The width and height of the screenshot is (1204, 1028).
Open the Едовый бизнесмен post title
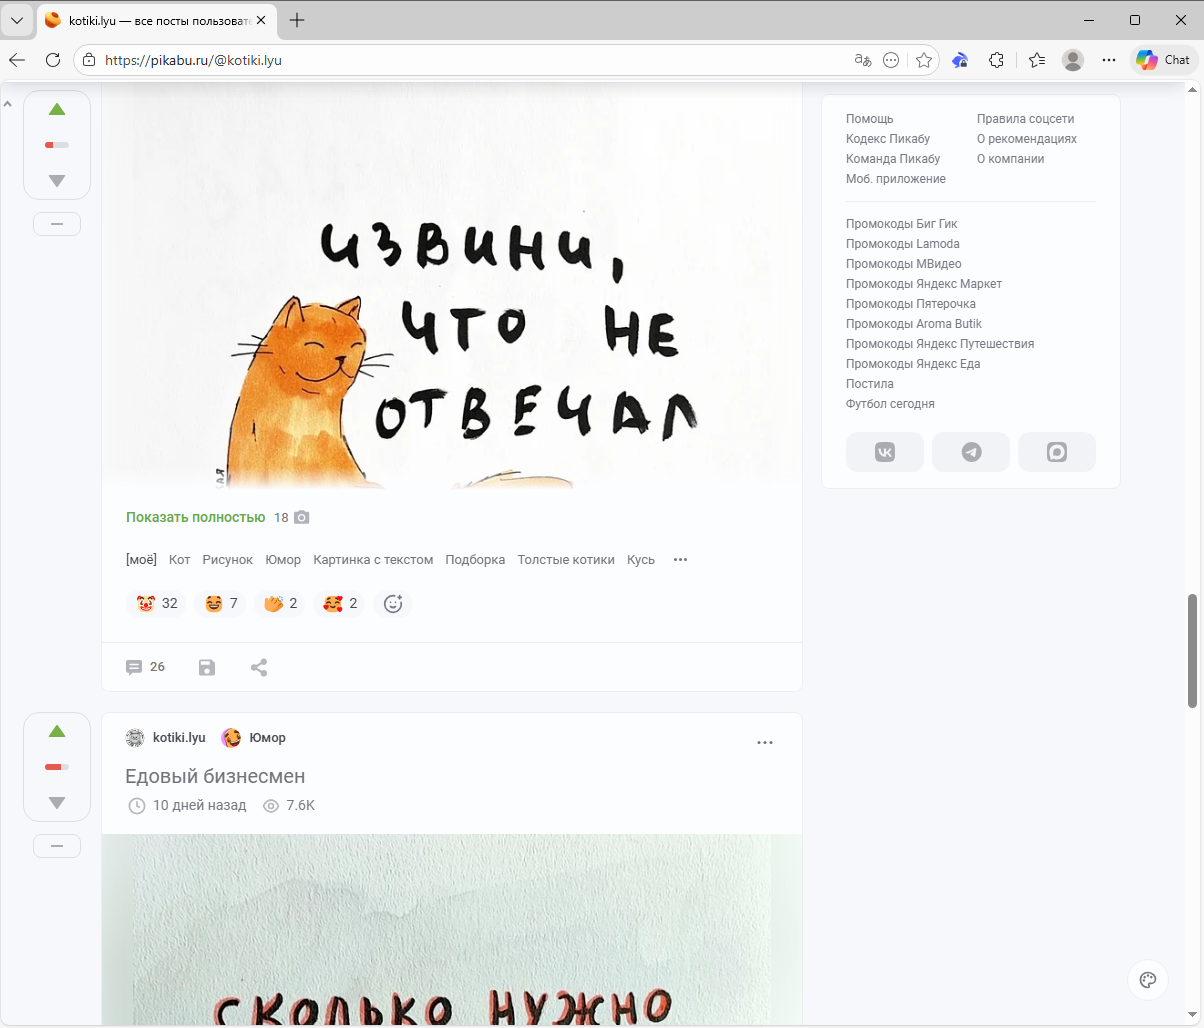[x=215, y=776]
